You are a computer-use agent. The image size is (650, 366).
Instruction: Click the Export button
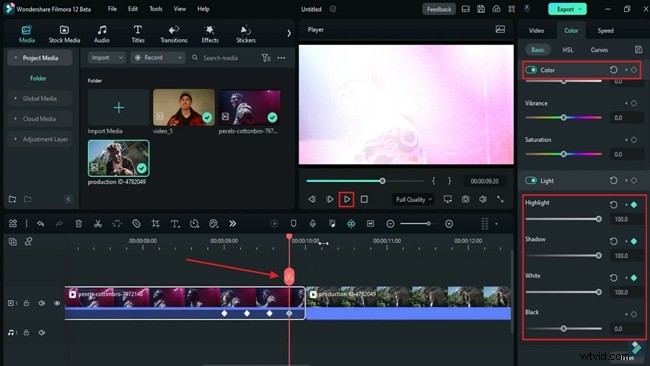[567, 9]
